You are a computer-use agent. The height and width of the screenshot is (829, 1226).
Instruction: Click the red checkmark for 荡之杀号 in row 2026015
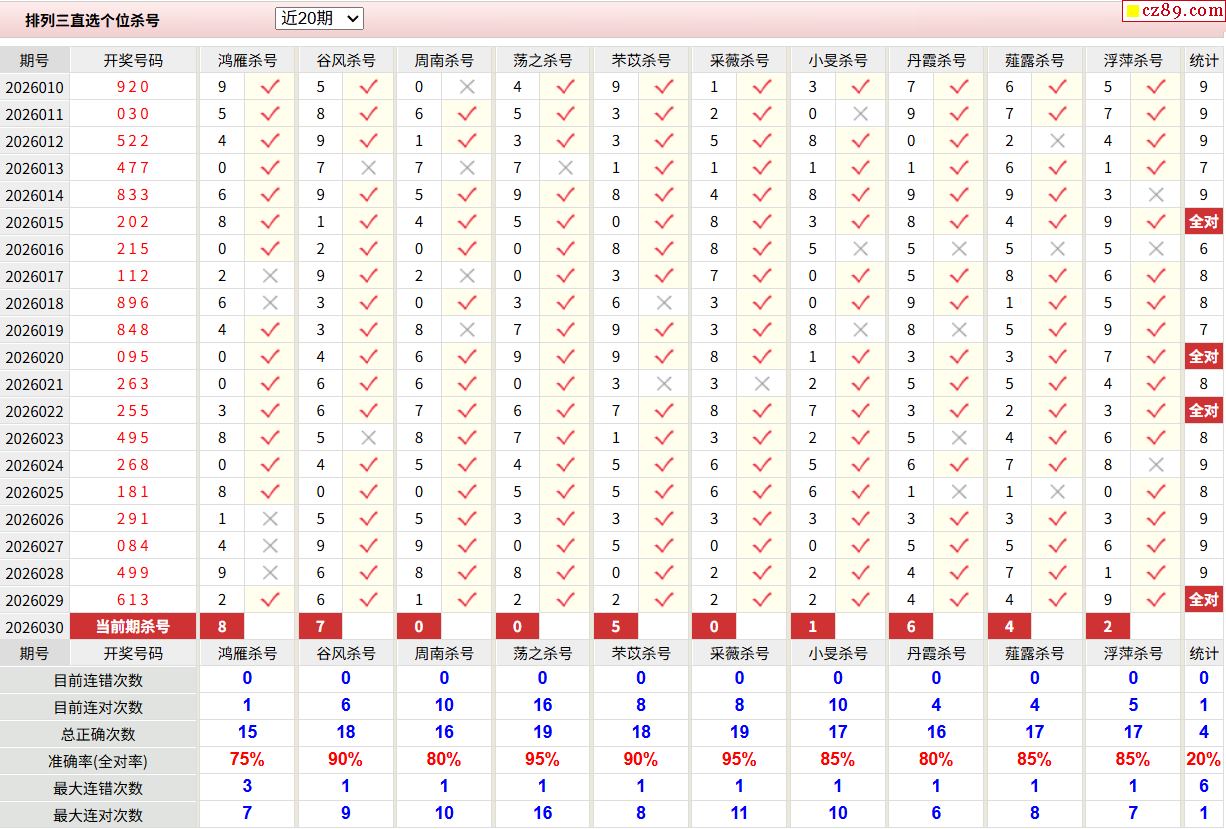tap(566, 222)
